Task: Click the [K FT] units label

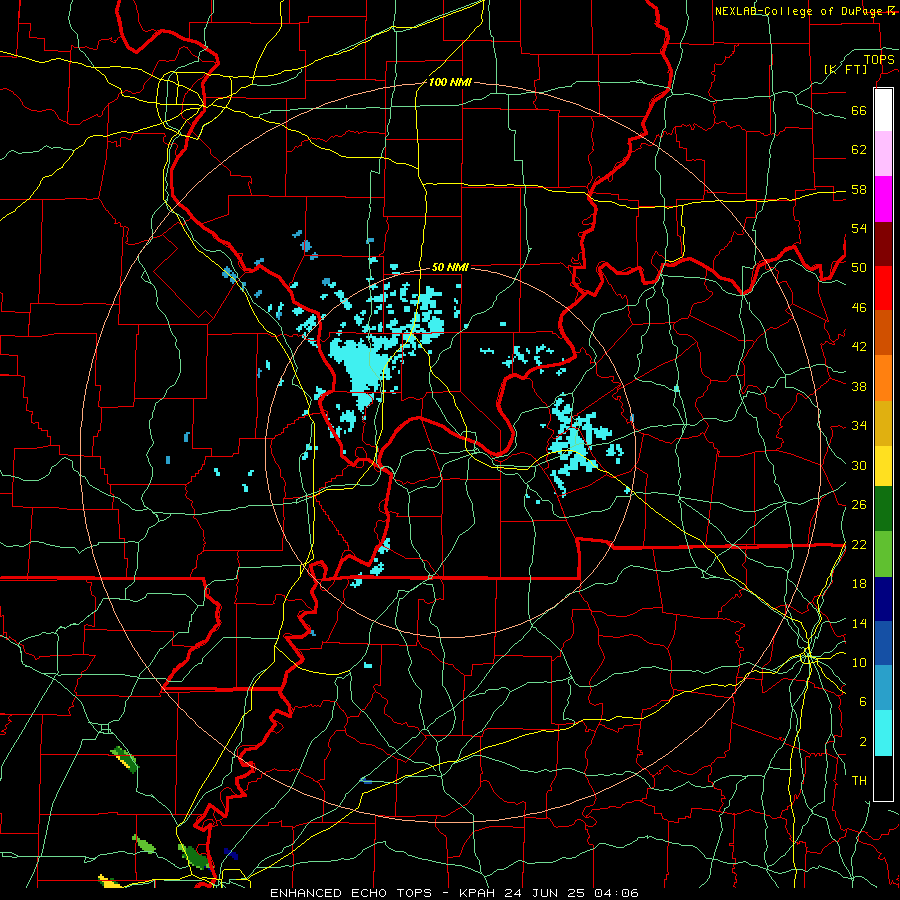Action: click(x=845, y=69)
